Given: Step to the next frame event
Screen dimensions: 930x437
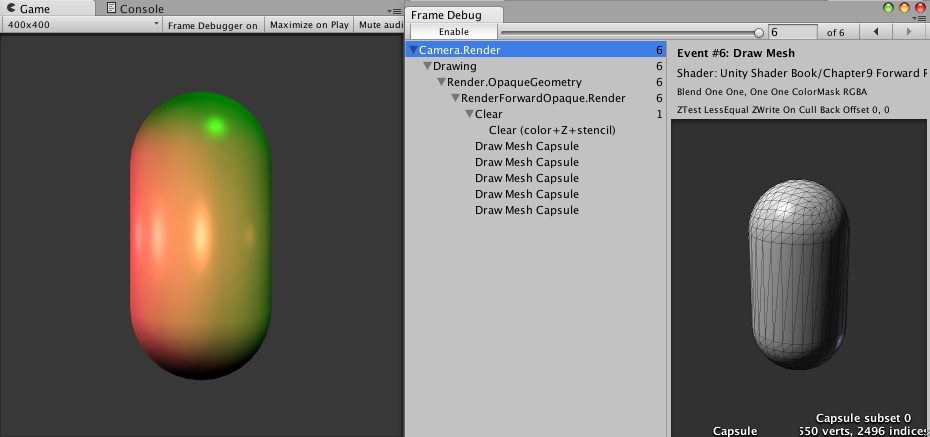Looking at the screenshot, I should 909,32.
